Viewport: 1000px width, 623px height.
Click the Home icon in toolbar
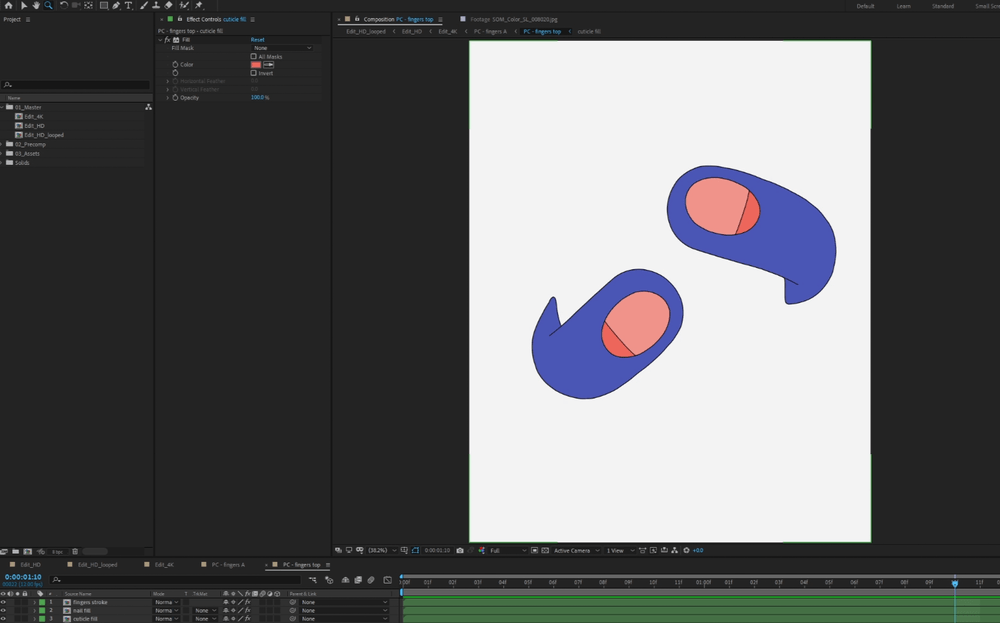(8, 5)
